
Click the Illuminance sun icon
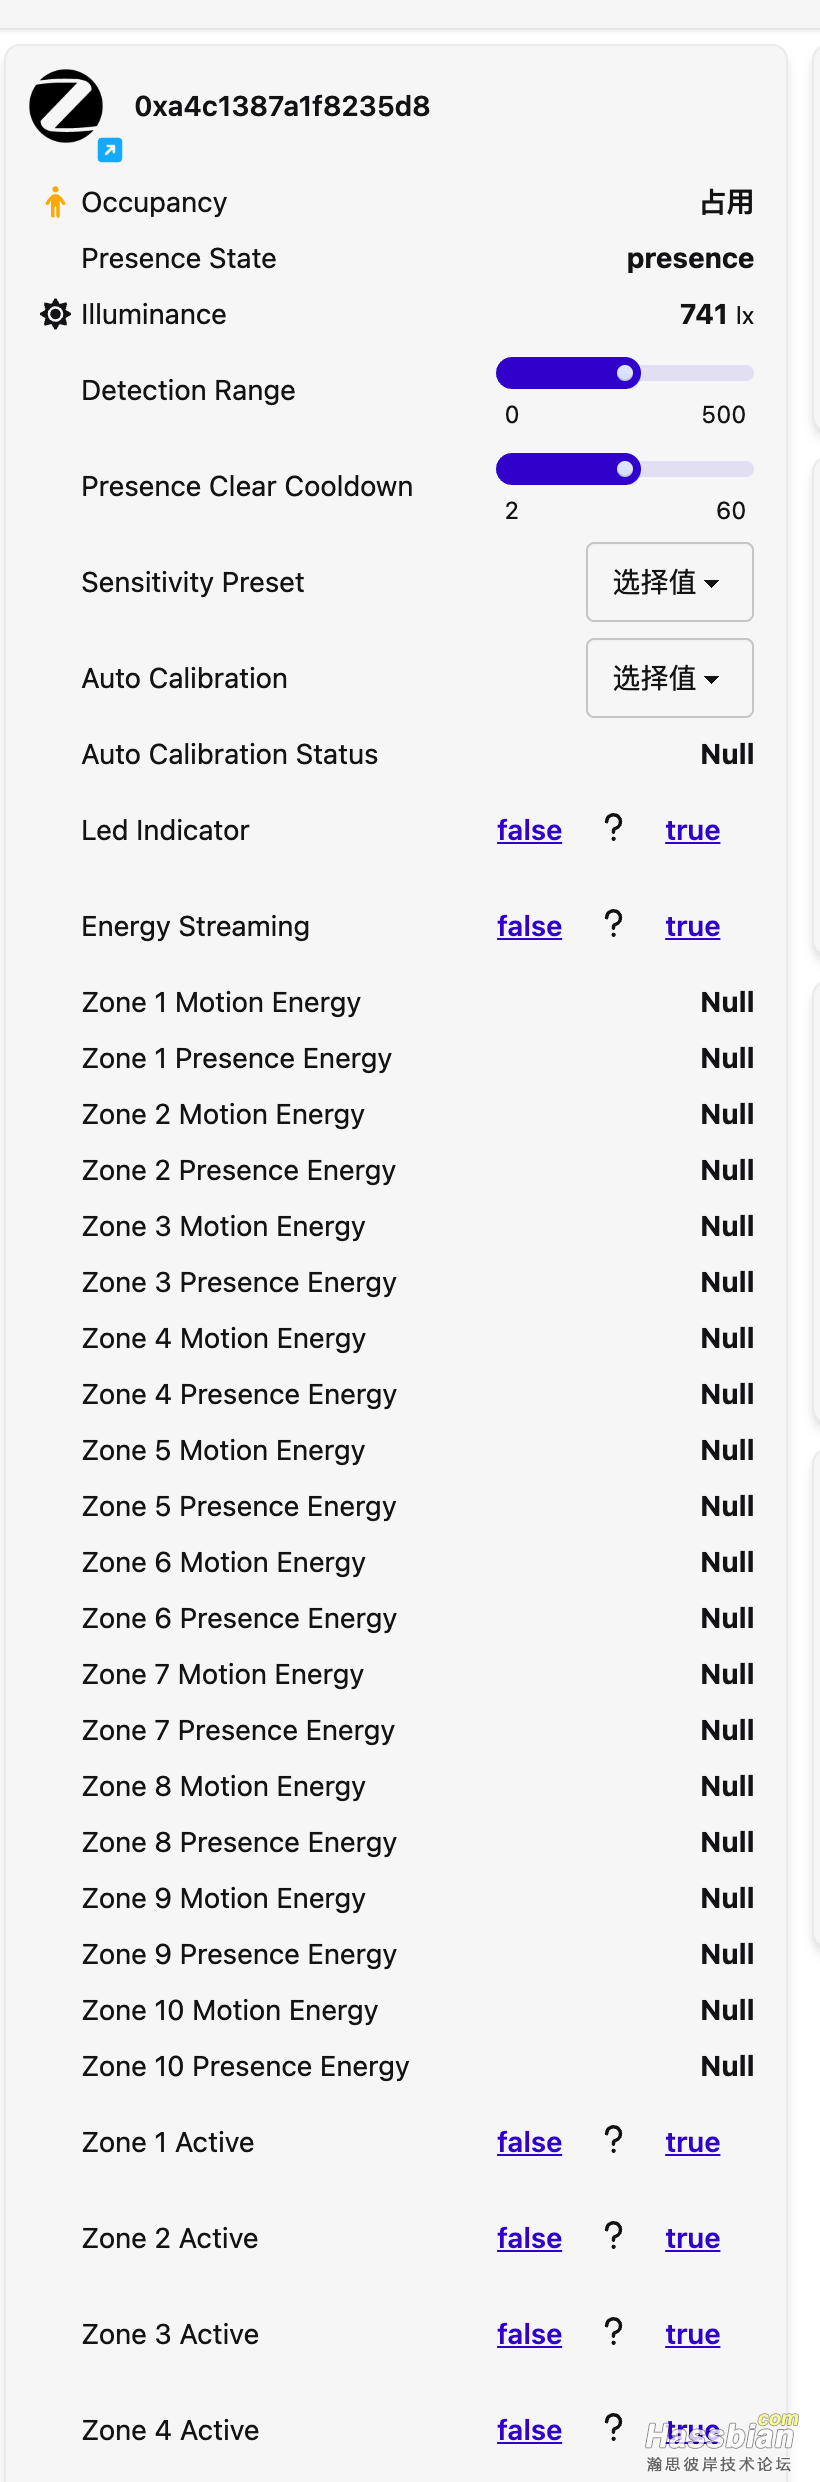click(55, 314)
